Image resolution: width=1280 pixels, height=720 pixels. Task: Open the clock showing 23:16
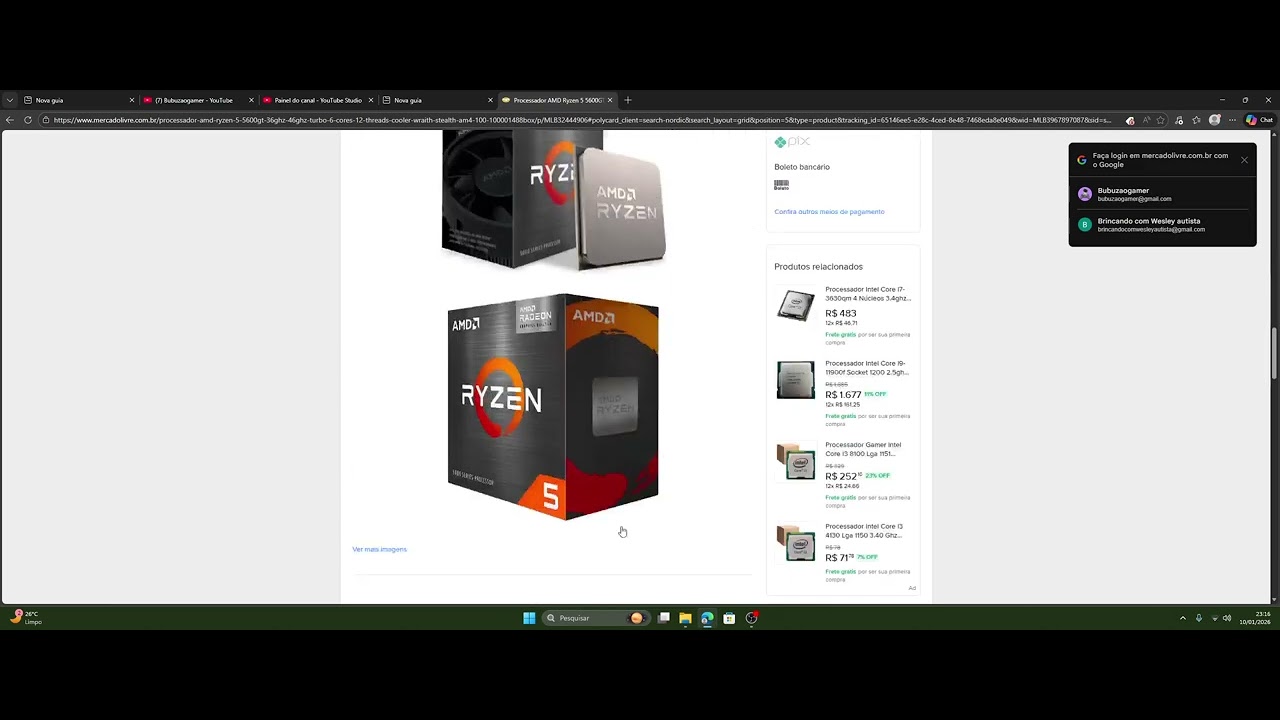[x=1255, y=618]
